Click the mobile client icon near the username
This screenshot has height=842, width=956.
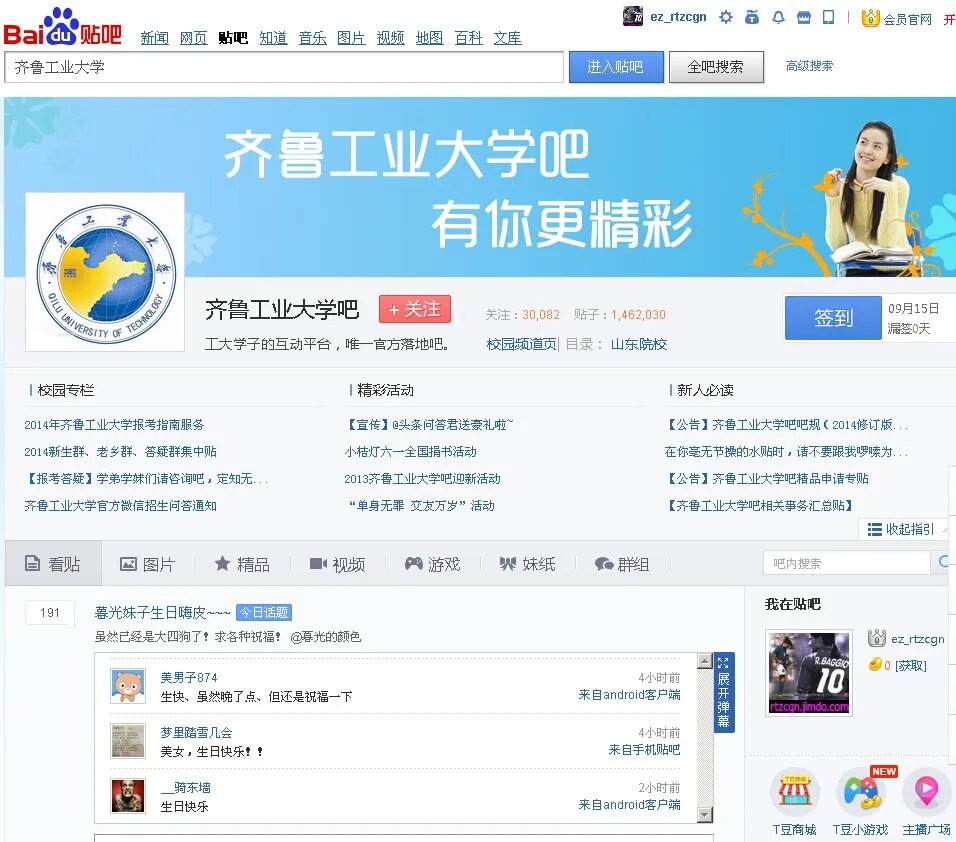[x=828, y=17]
